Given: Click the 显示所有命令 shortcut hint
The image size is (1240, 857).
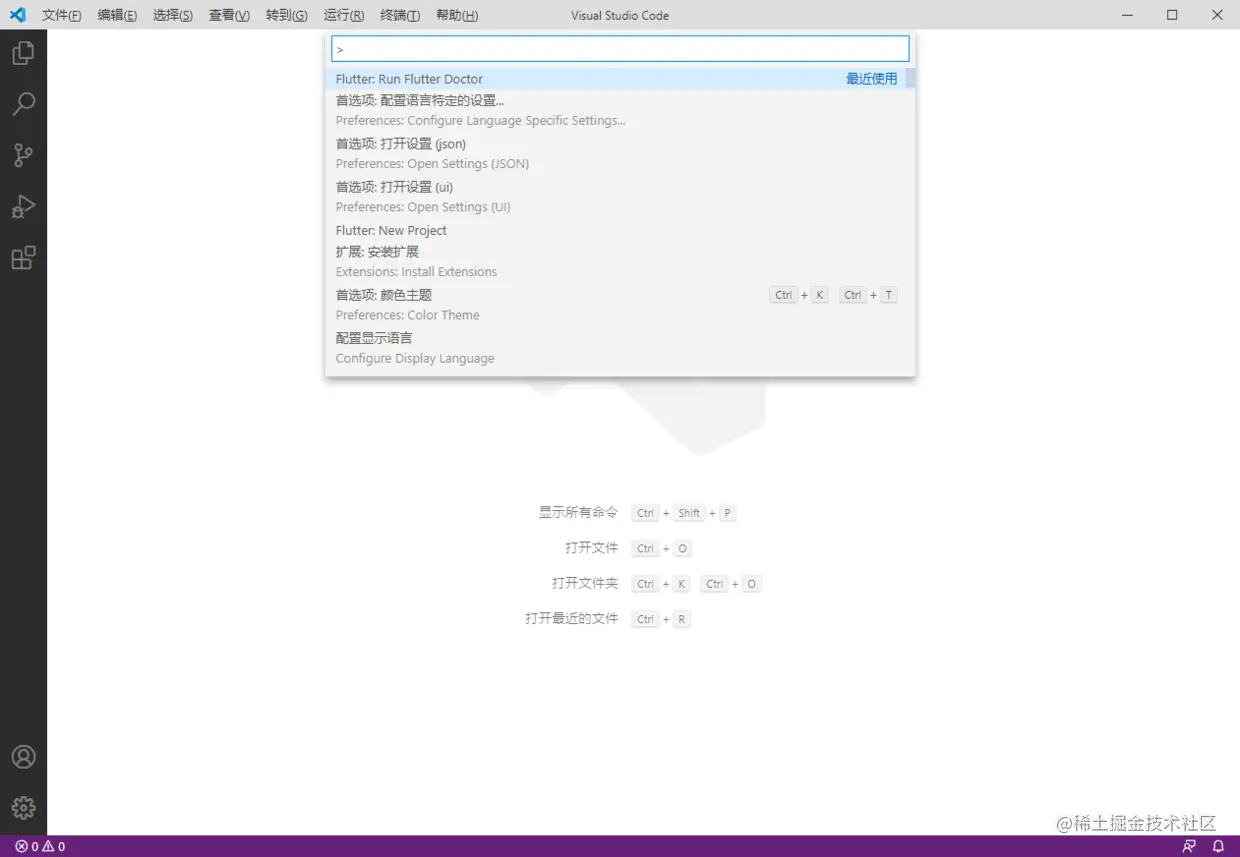Looking at the screenshot, I should click(637, 513).
